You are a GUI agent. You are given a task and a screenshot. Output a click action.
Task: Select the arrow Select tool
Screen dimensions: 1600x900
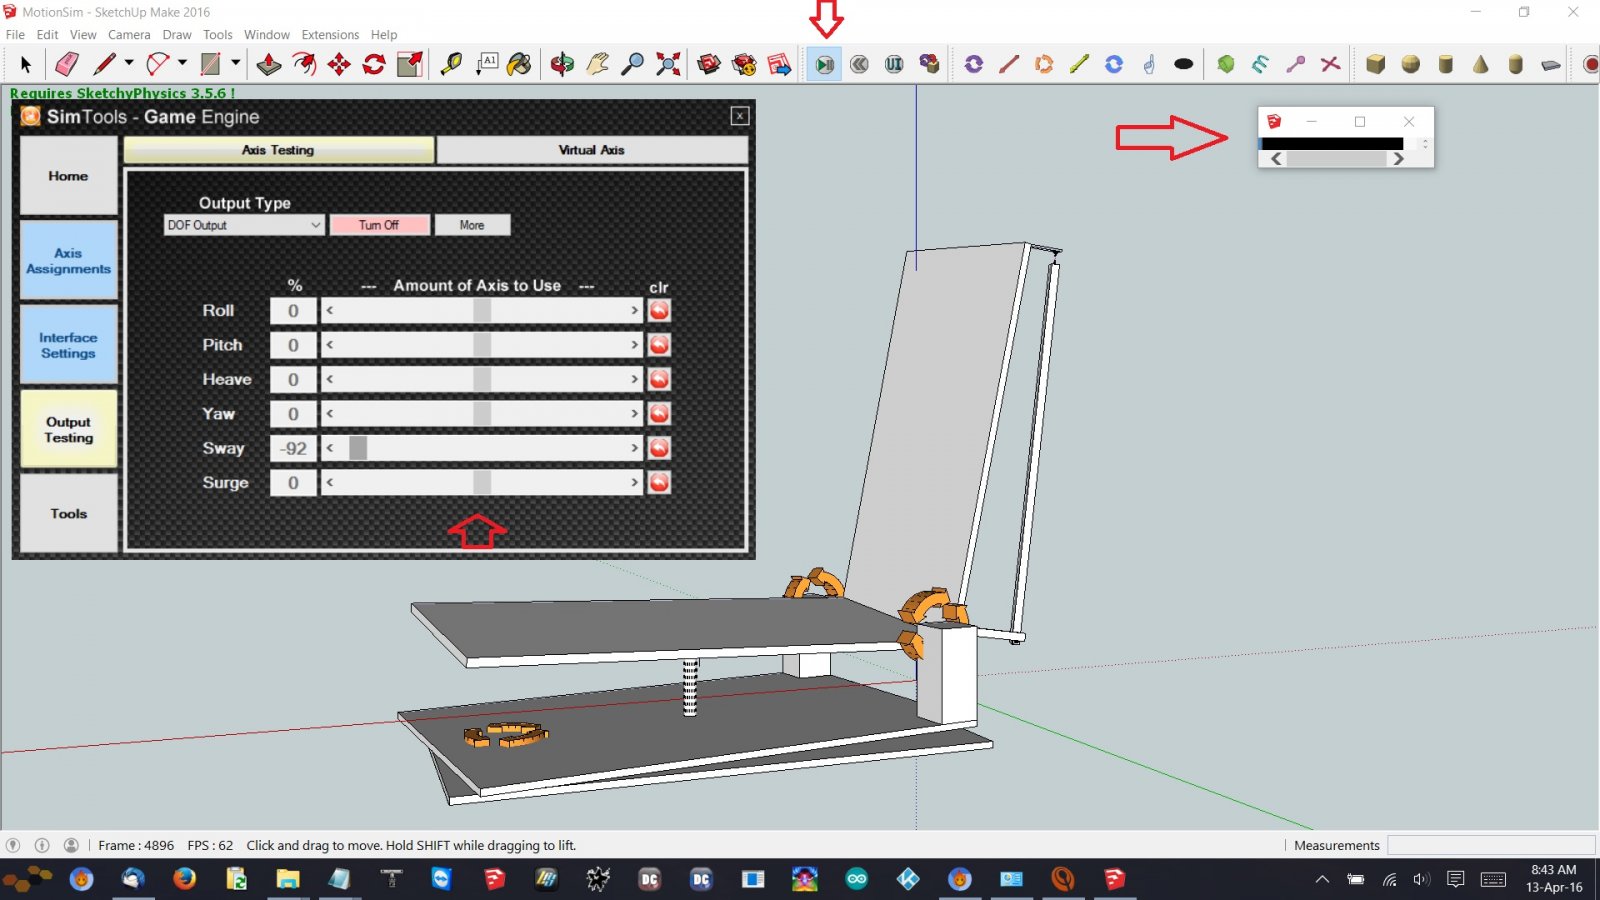pyautogui.click(x=26, y=65)
